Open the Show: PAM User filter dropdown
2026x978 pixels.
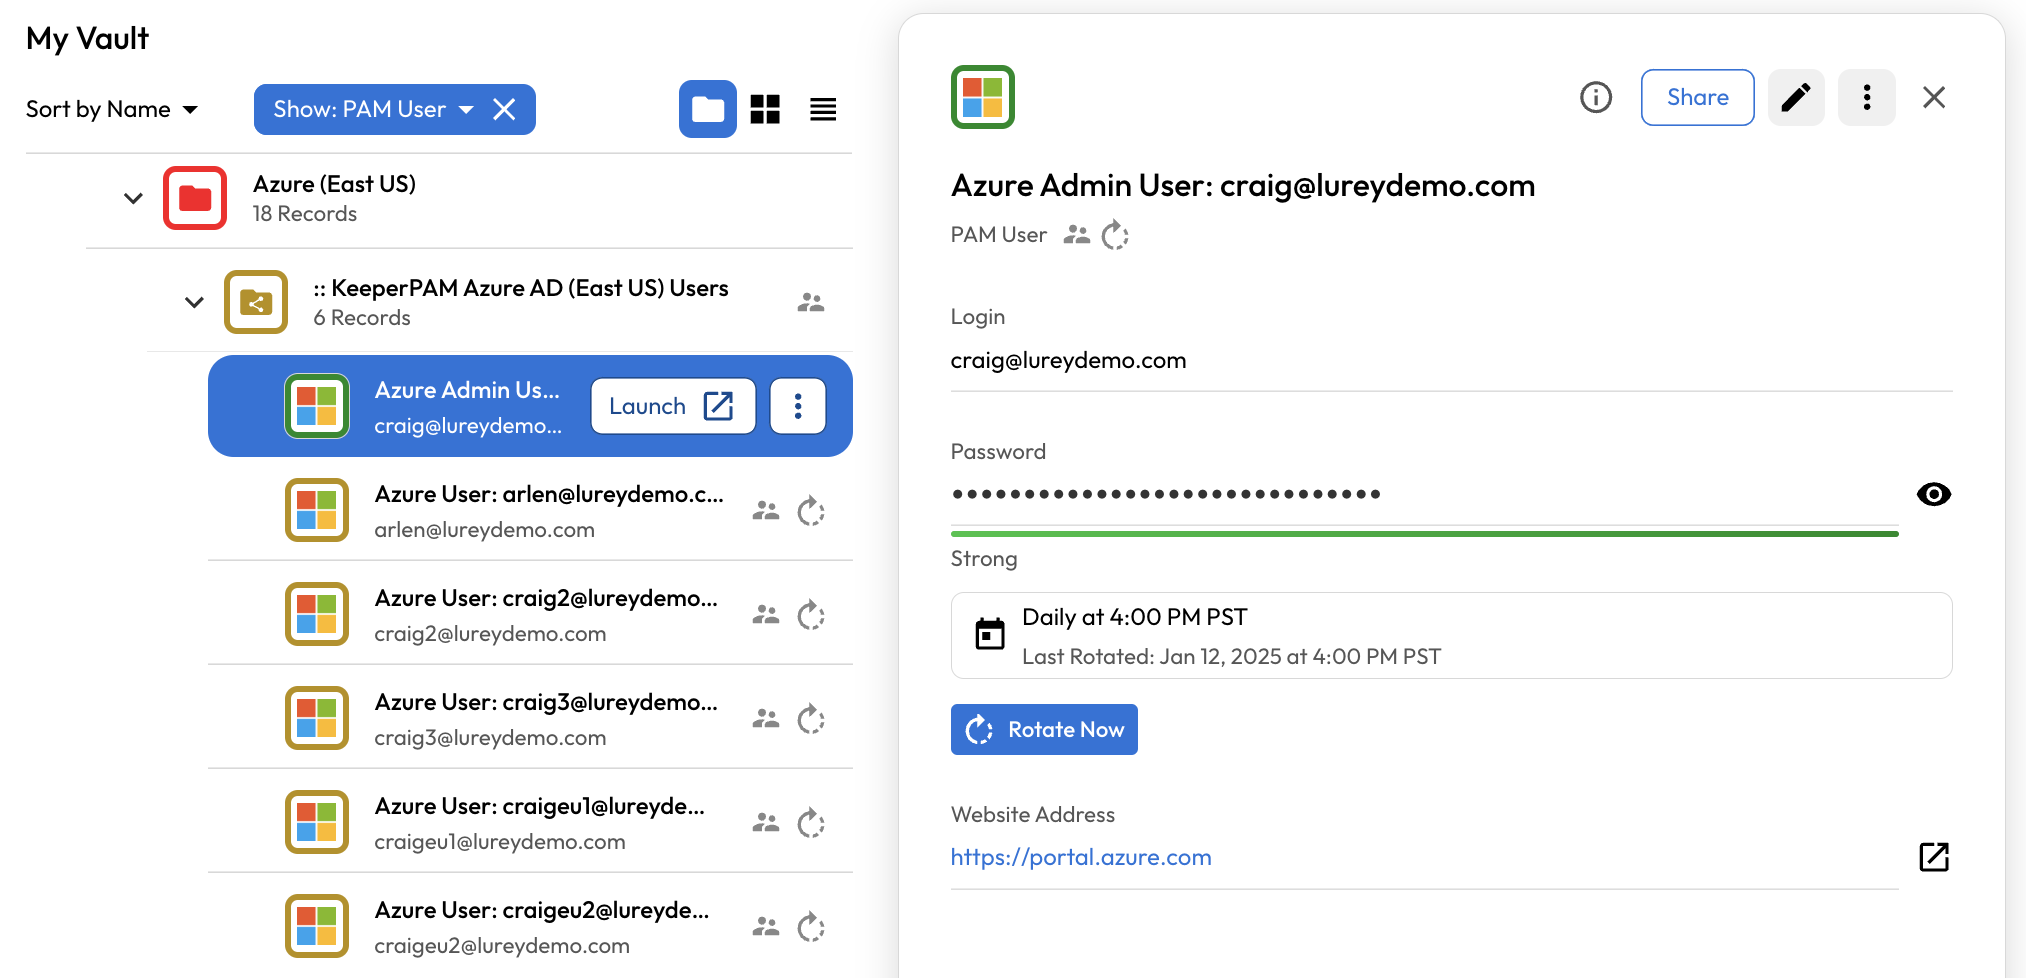(372, 109)
